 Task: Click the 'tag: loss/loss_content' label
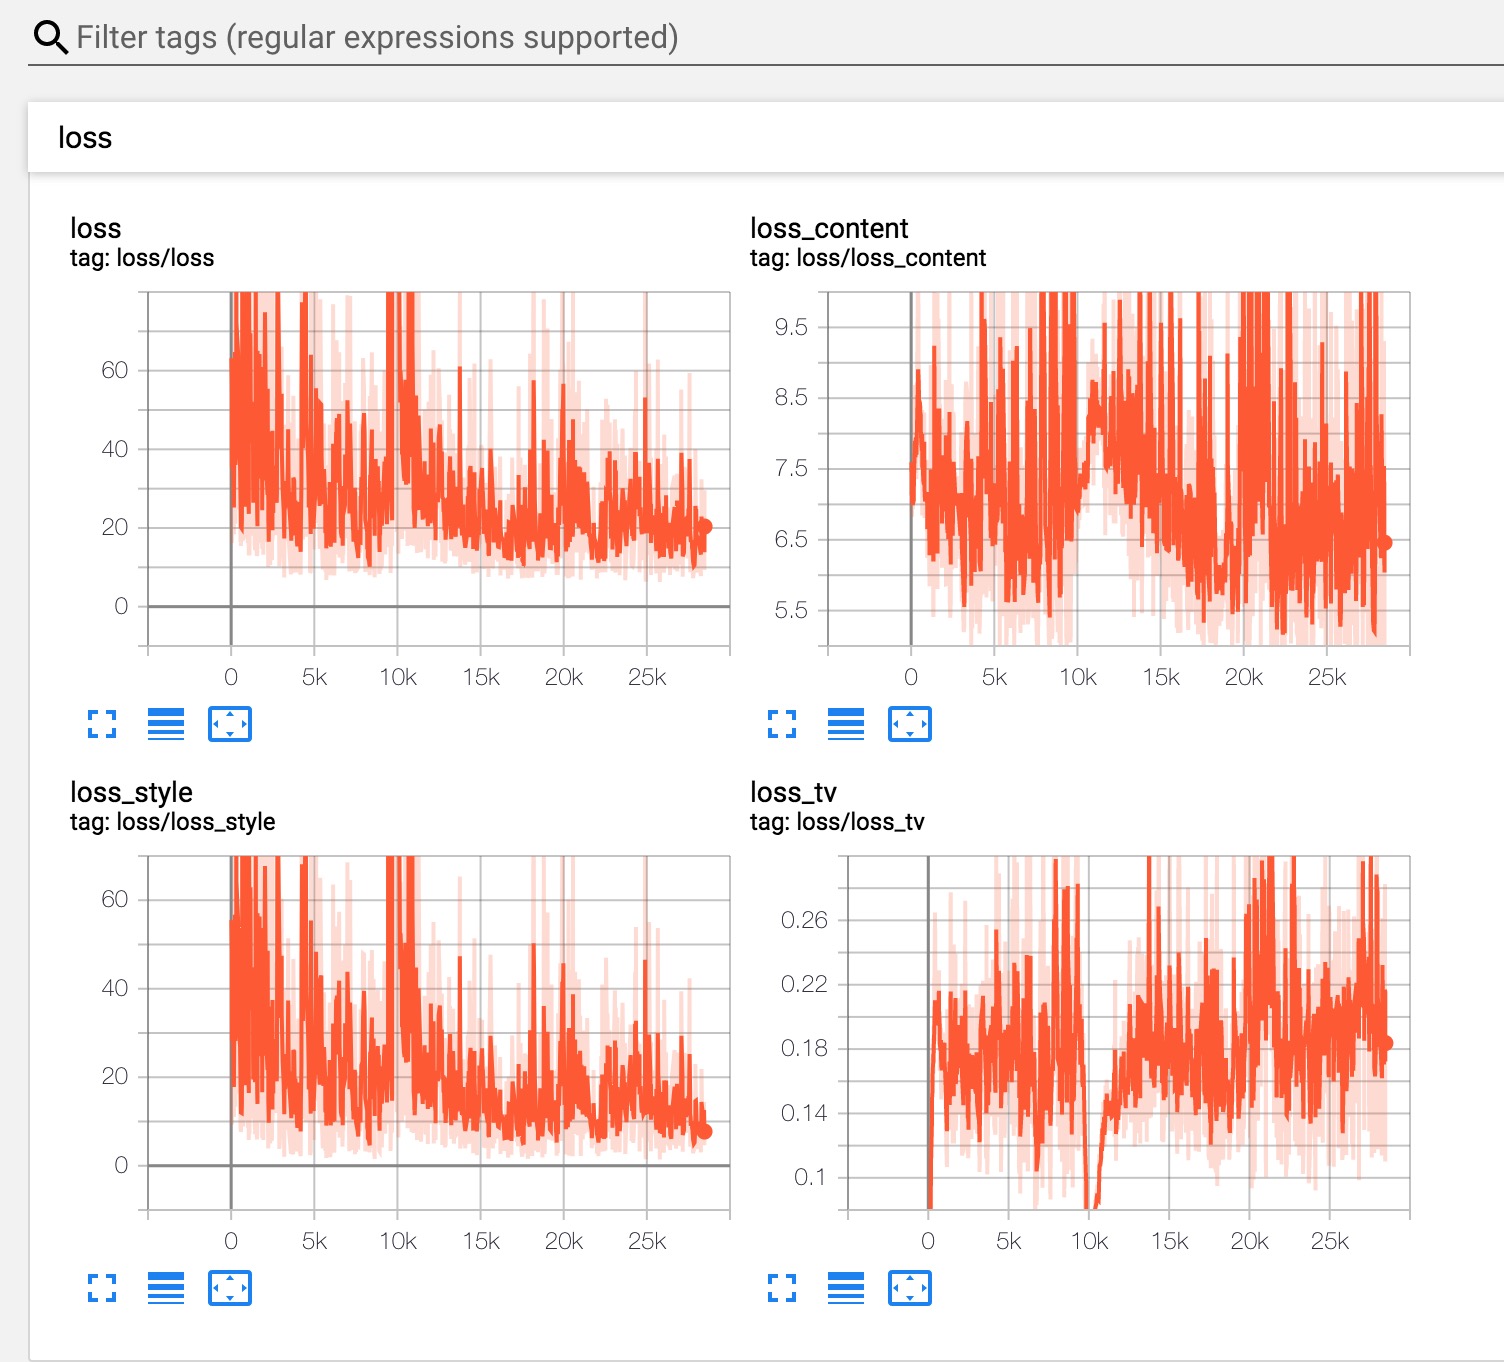[x=868, y=258]
